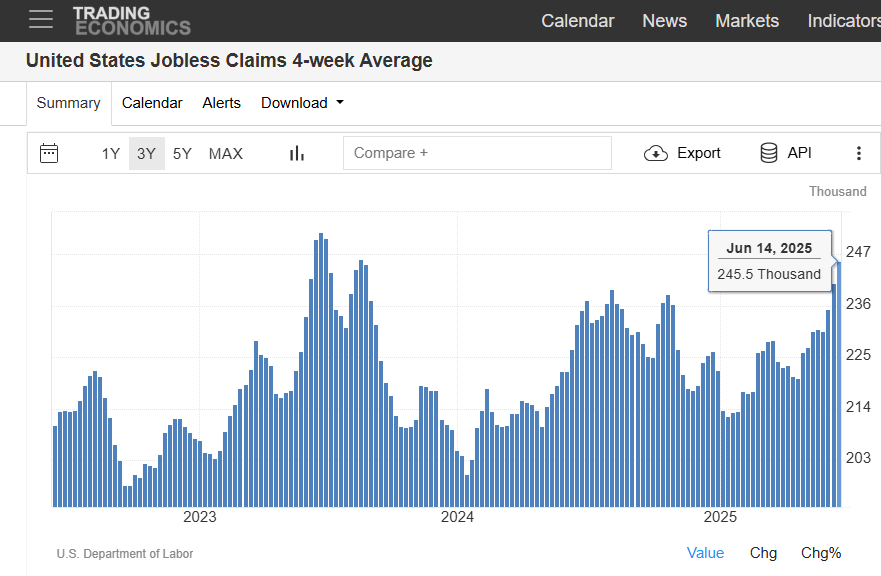The height and width of the screenshot is (576, 881).
Task: Focus the Compare + input field
Action: (x=477, y=153)
